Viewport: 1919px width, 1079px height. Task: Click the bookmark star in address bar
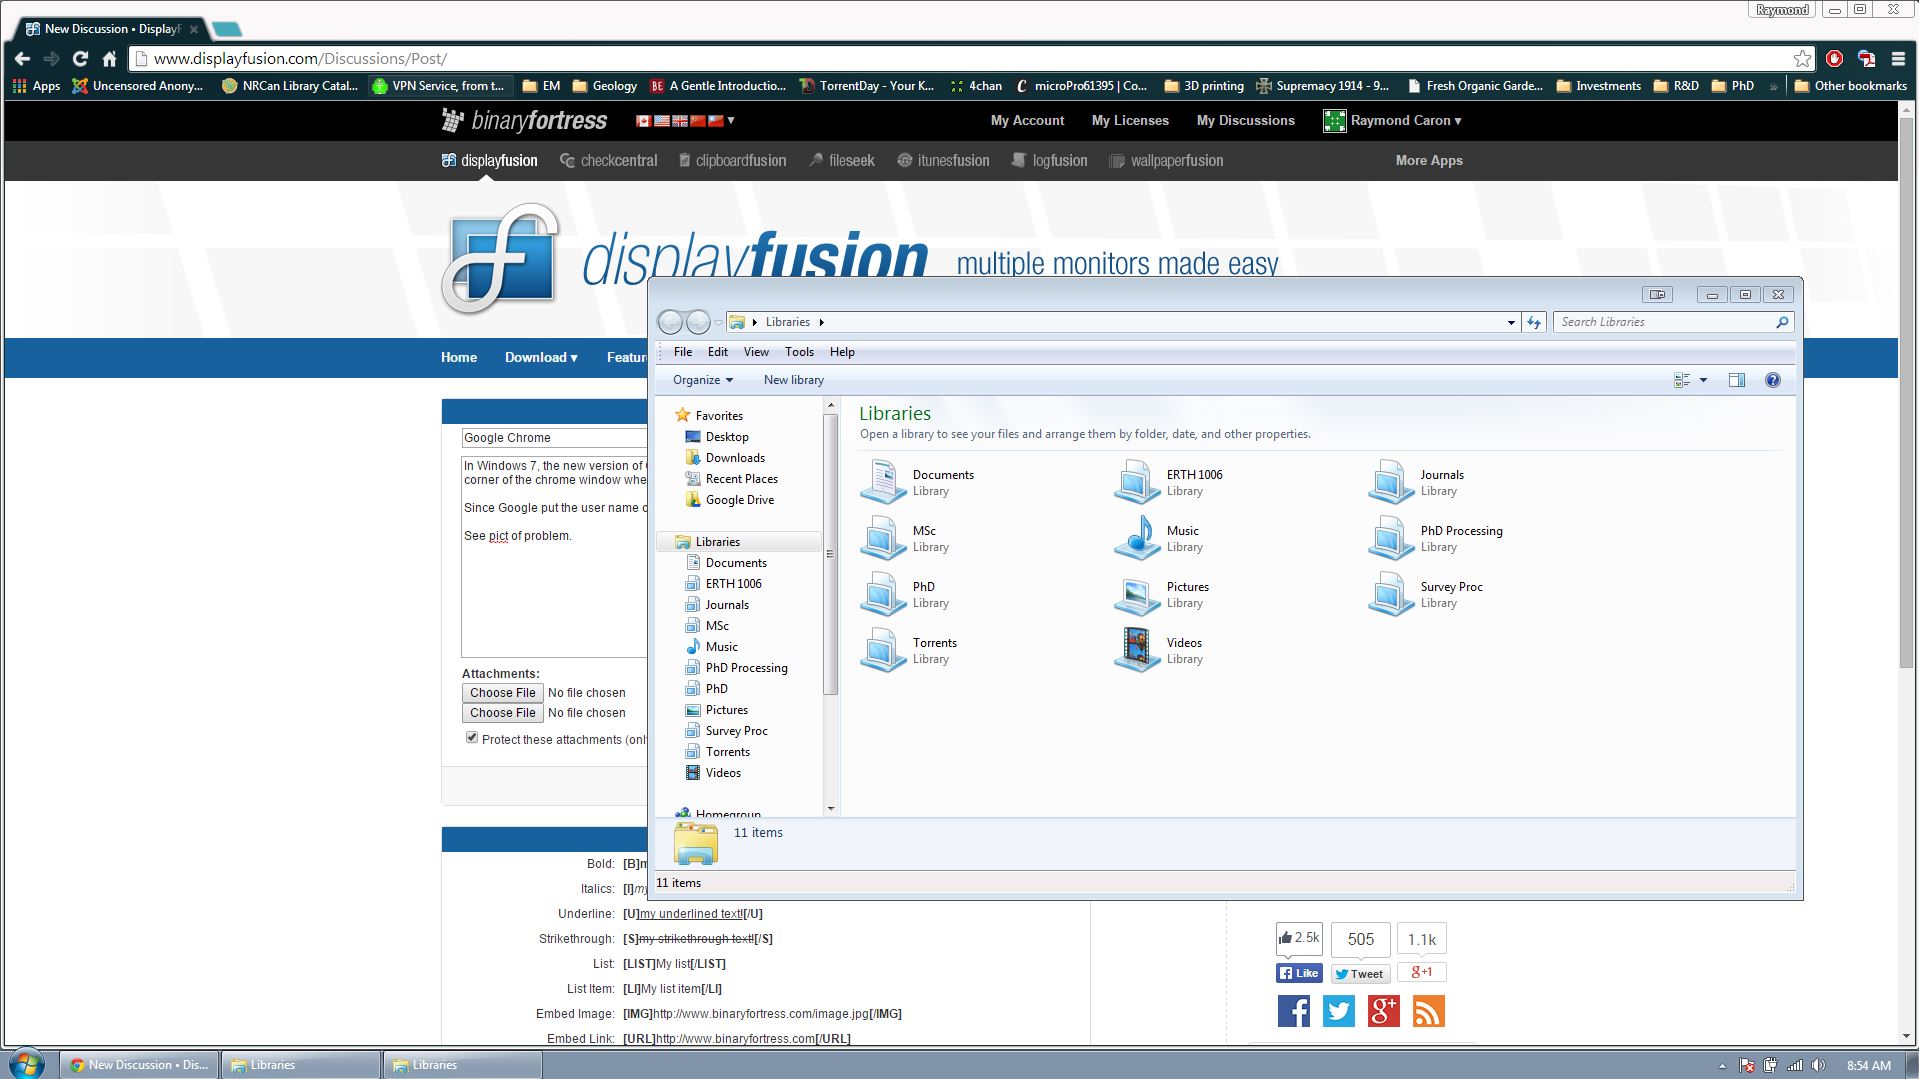[1802, 59]
